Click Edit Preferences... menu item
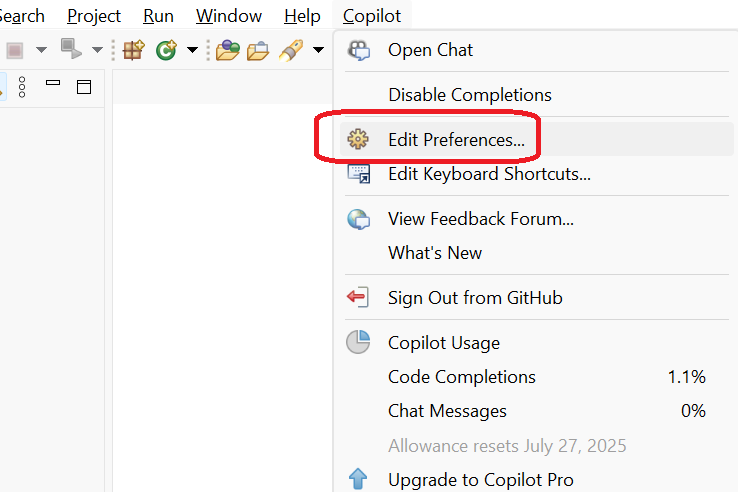This screenshot has width=738, height=492. tap(537, 139)
